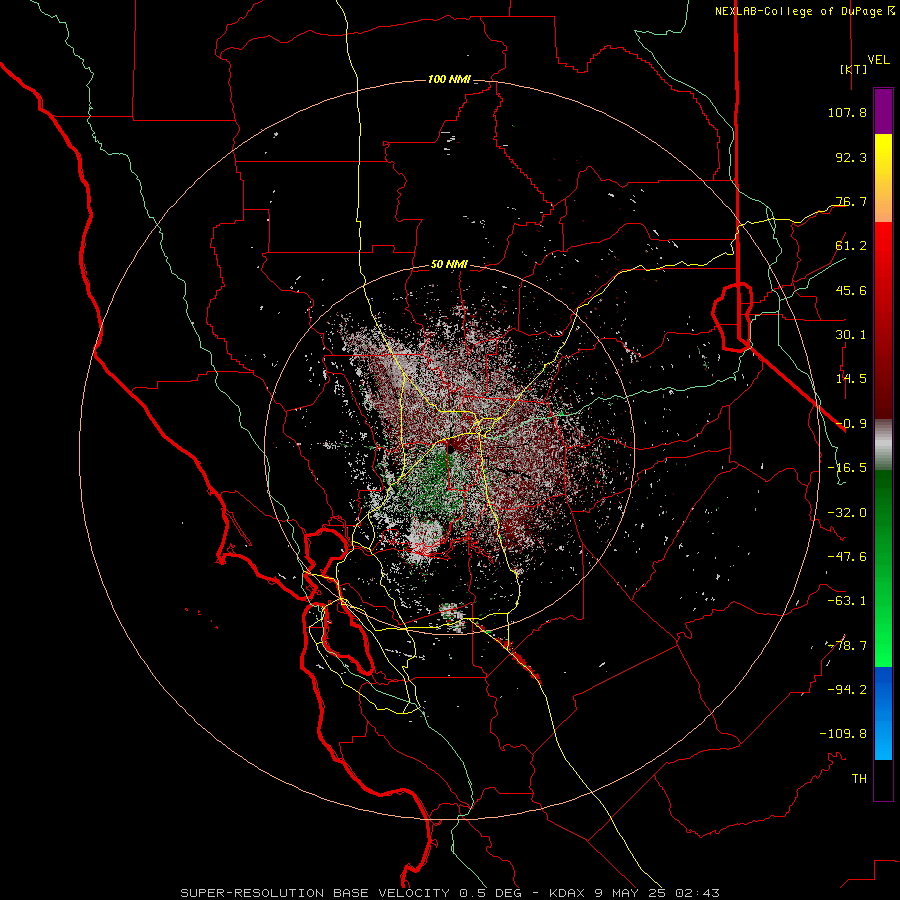The width and height of the screenshot is (900, 900).
Task: Click the -0.9 velocity scale value
Action: pos(851,424)
